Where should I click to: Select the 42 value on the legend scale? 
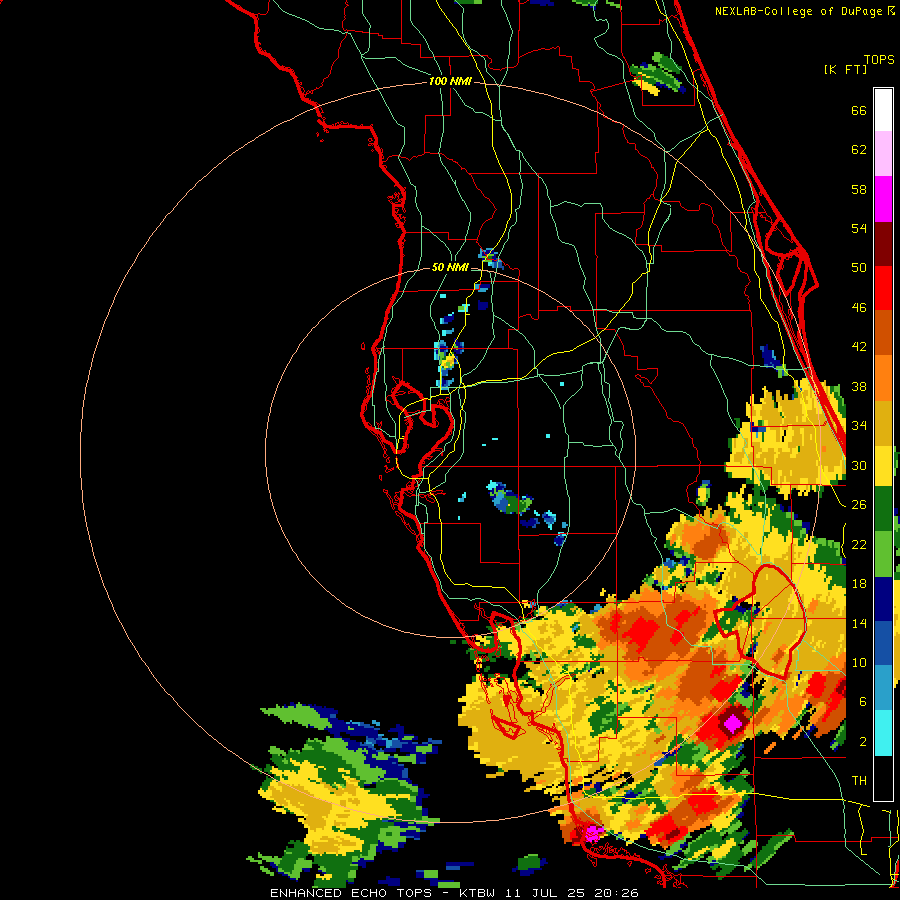coord(859,347)
